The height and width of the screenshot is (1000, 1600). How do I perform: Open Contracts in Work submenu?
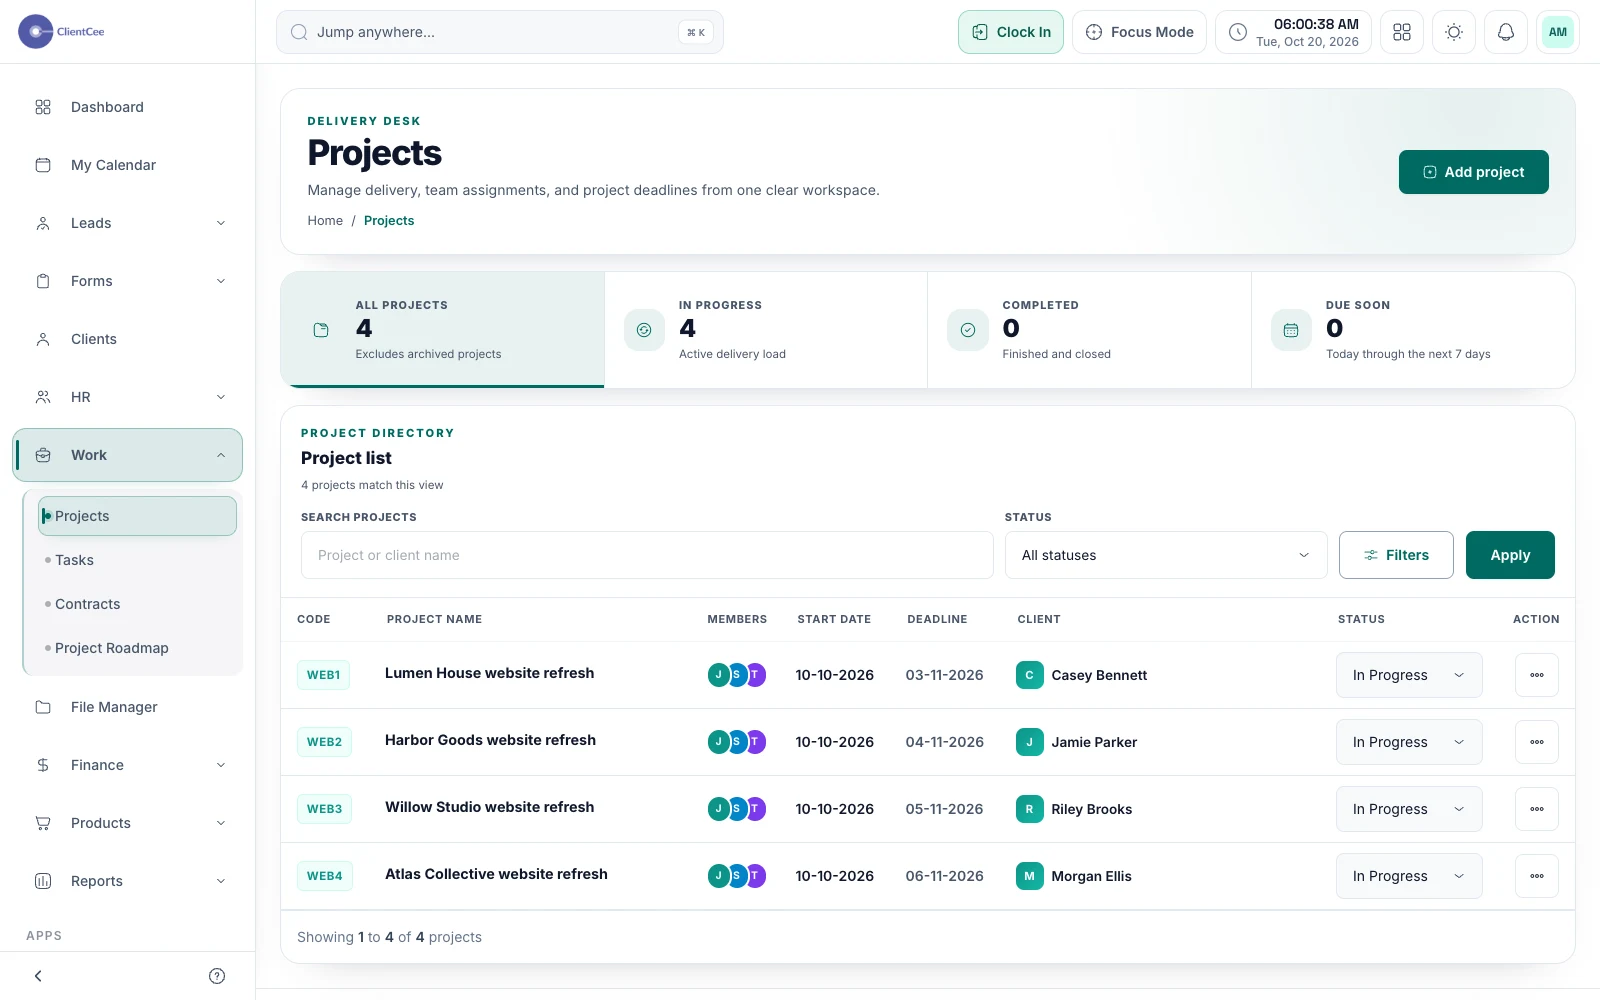pos(137,604)
